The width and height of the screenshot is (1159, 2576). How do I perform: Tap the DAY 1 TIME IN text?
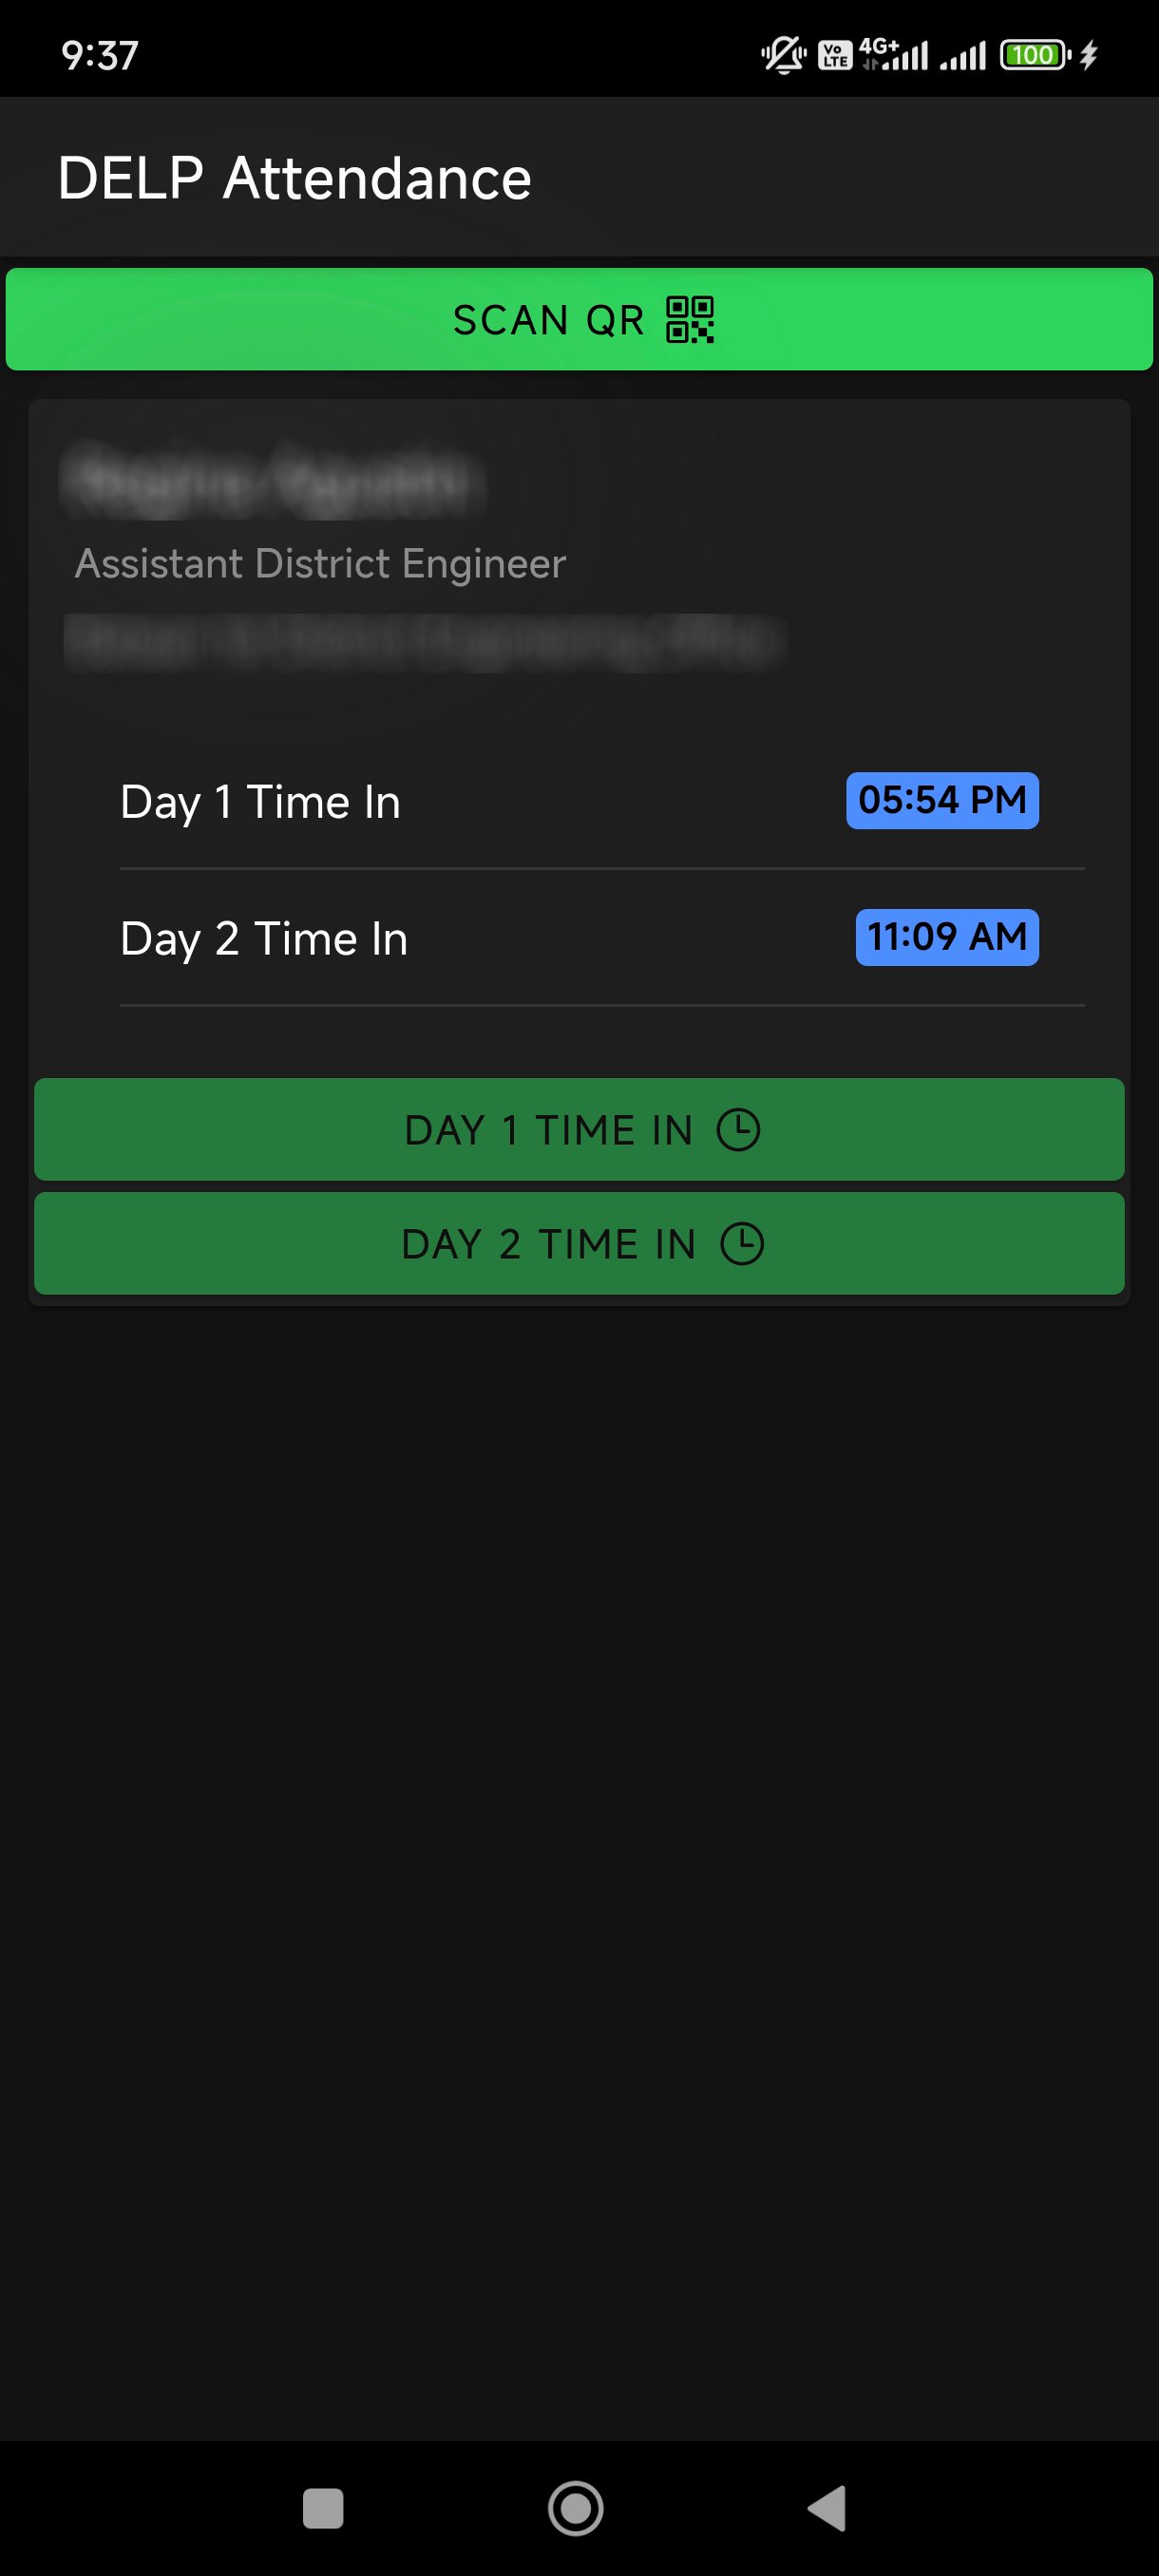[x=549, y=1130]
